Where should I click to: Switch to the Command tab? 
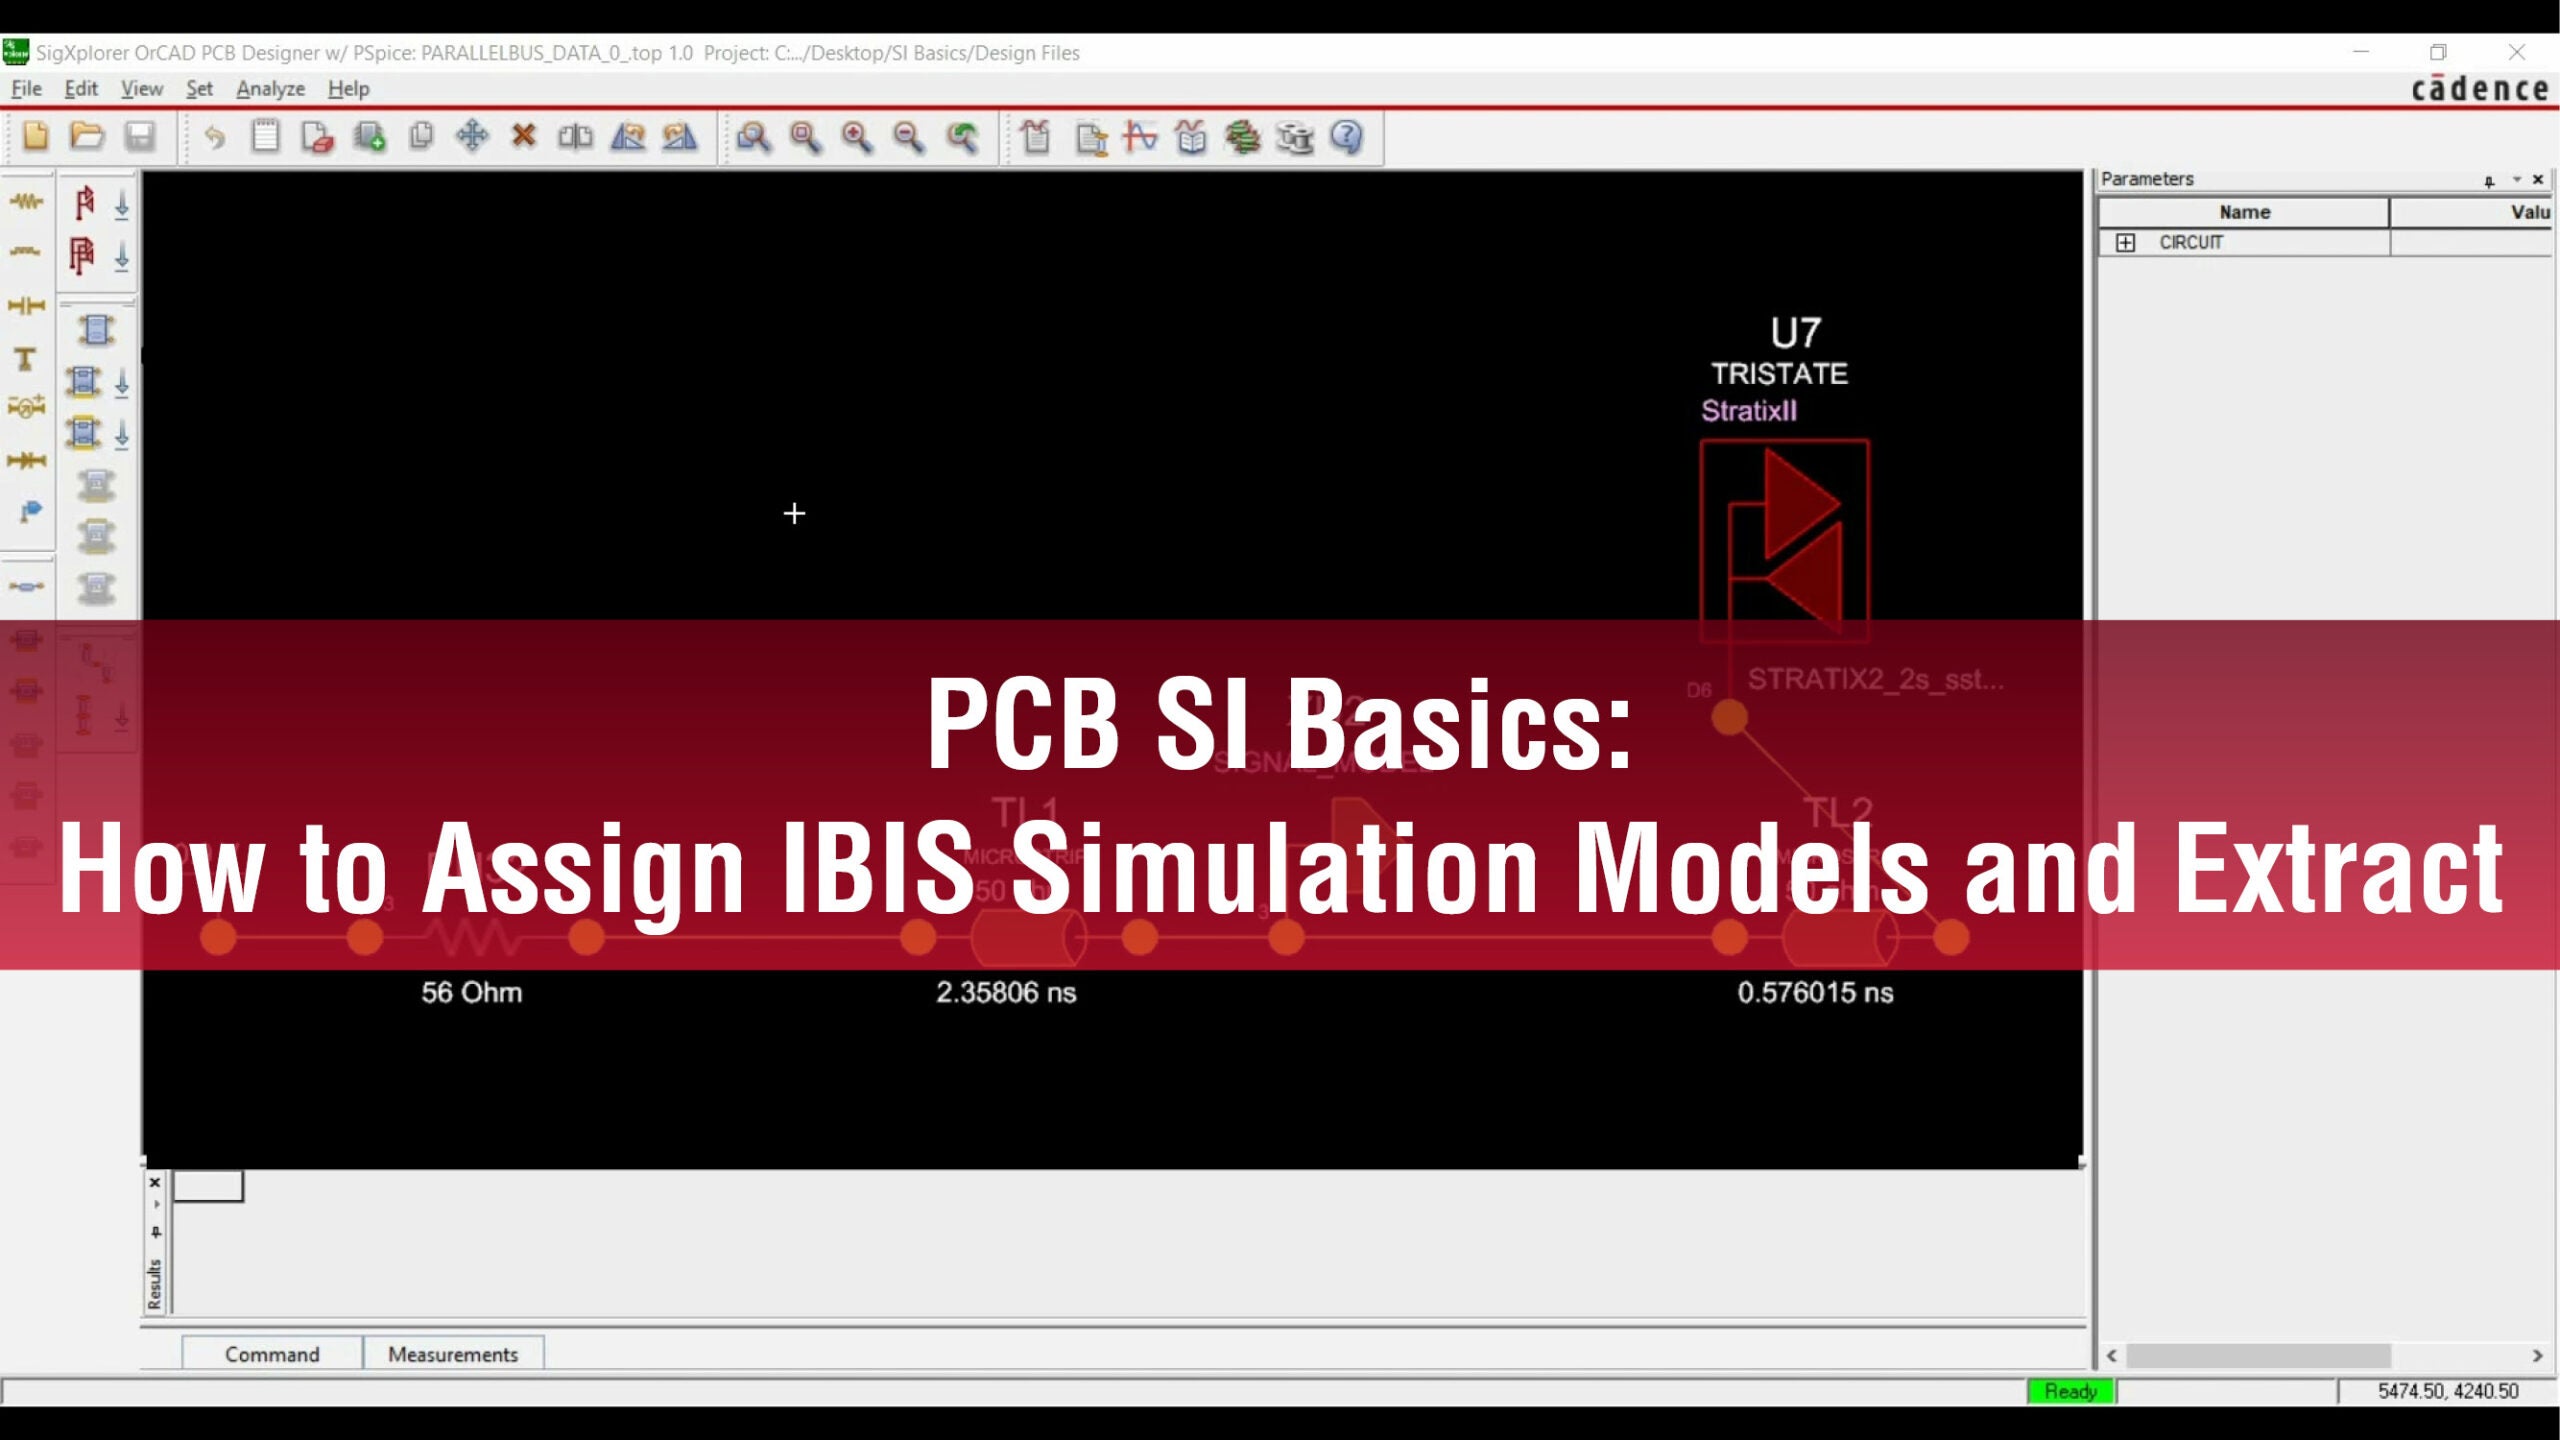tap(272, 1354)
